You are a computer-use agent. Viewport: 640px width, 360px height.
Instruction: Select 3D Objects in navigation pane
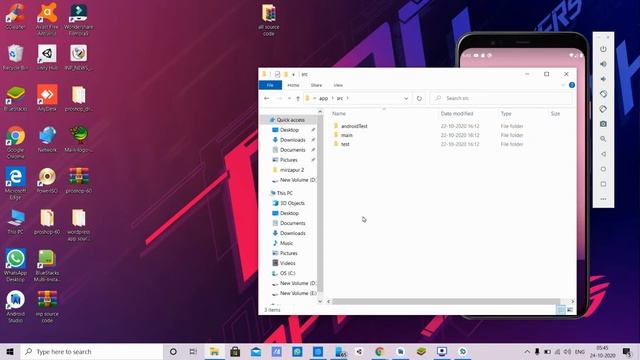coord(292,203)
